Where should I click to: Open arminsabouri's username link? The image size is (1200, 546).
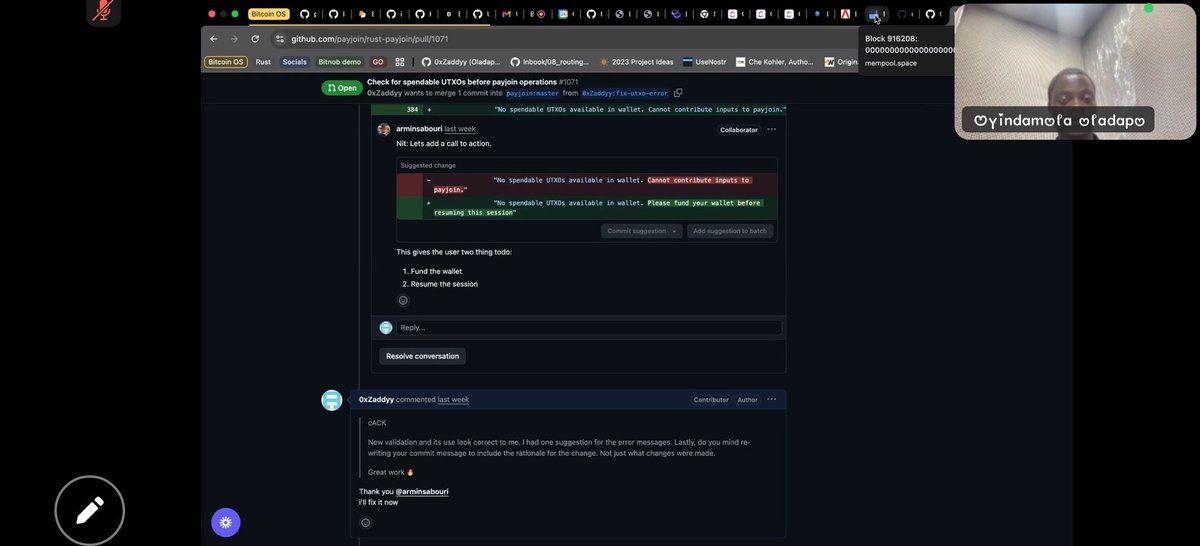419,129
